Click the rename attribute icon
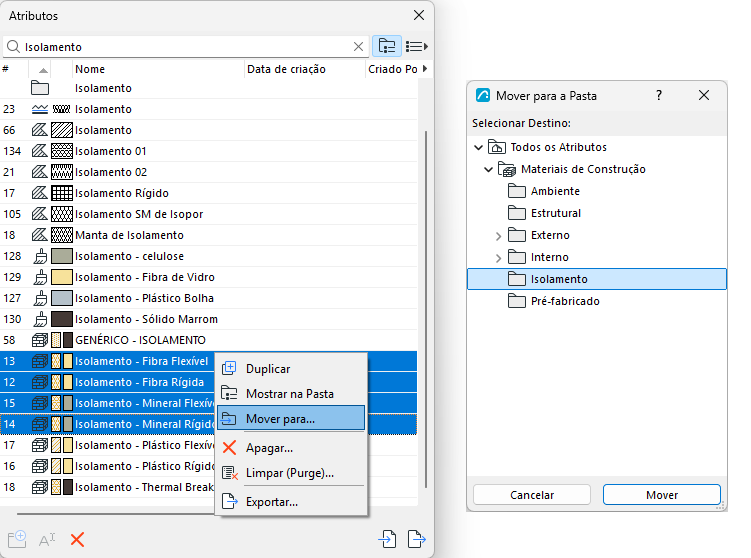Screen dimensions: 751x558 pyautogui.click(x=47, y=539)
